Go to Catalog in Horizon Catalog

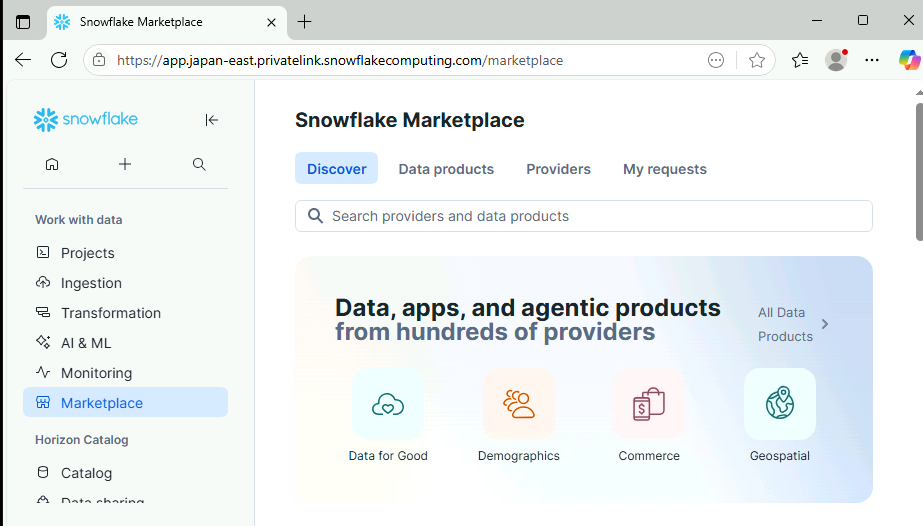(x=86, y=473)
